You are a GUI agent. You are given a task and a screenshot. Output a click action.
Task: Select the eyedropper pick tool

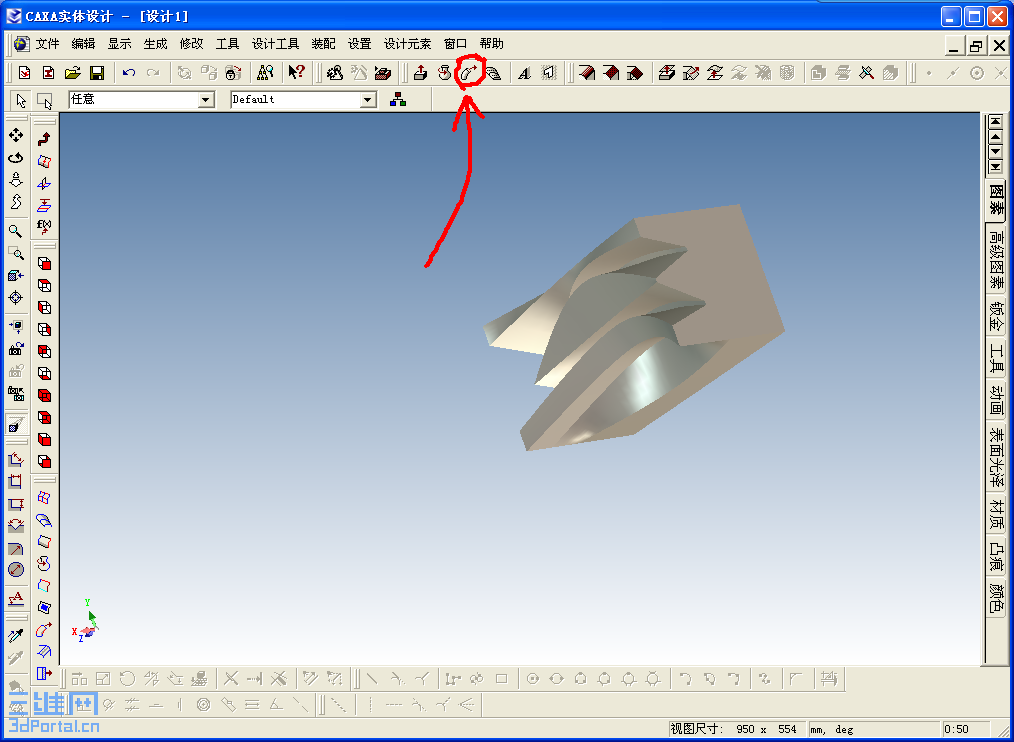pyautogui.click(x=16, y=635)
